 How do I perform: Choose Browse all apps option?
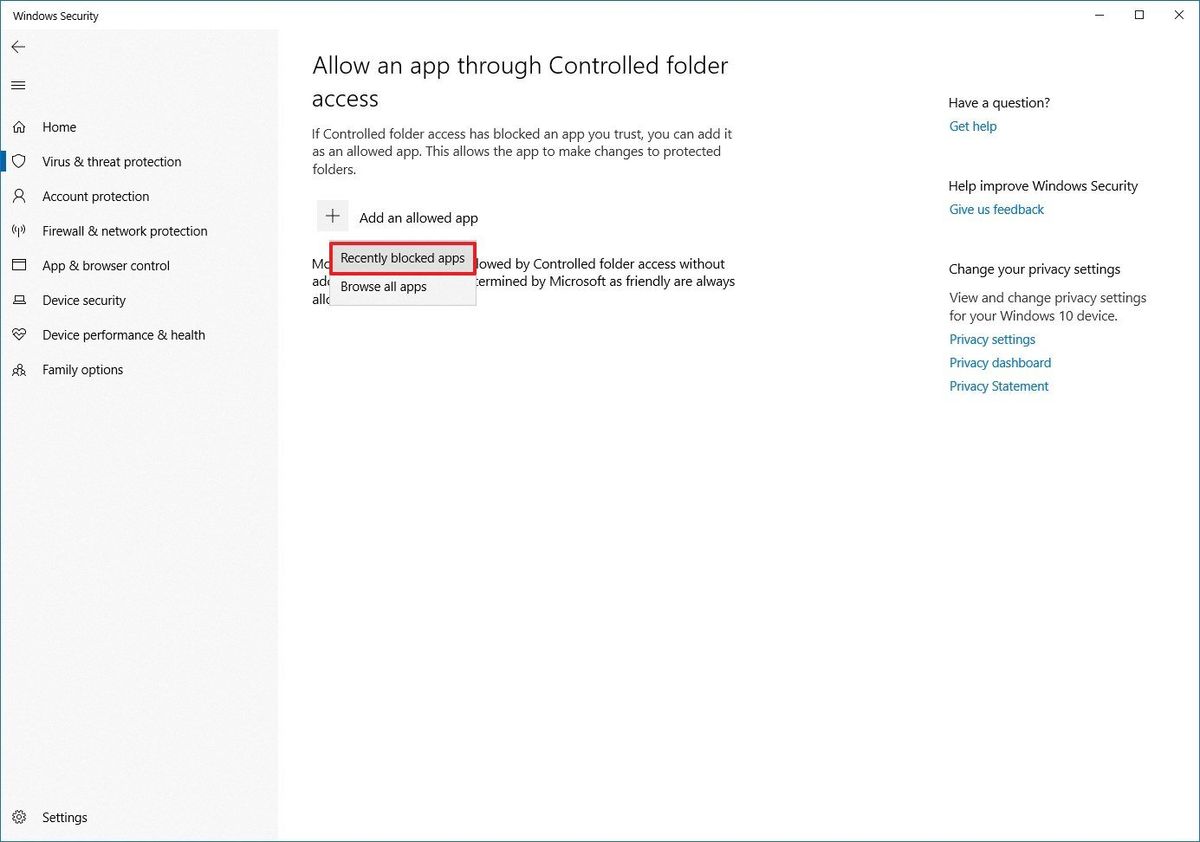[383, 286]
